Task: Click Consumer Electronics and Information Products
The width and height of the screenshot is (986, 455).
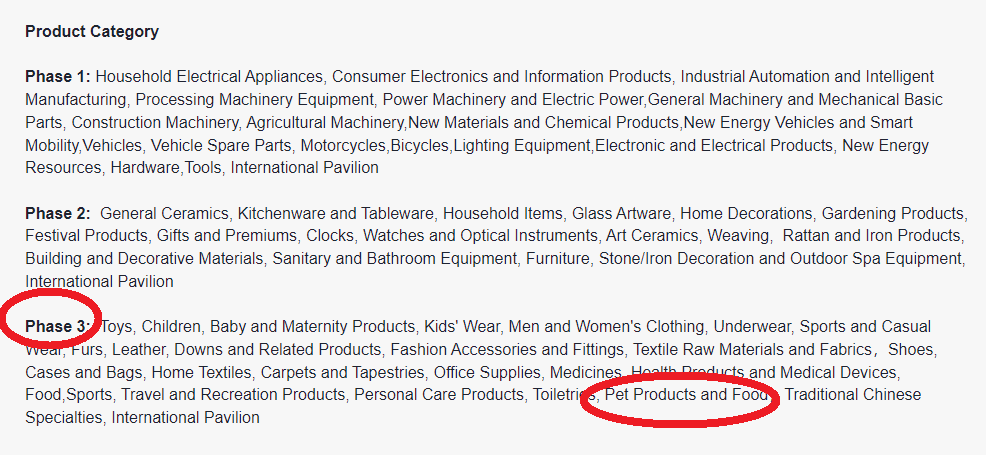Action: click(501, 76)
